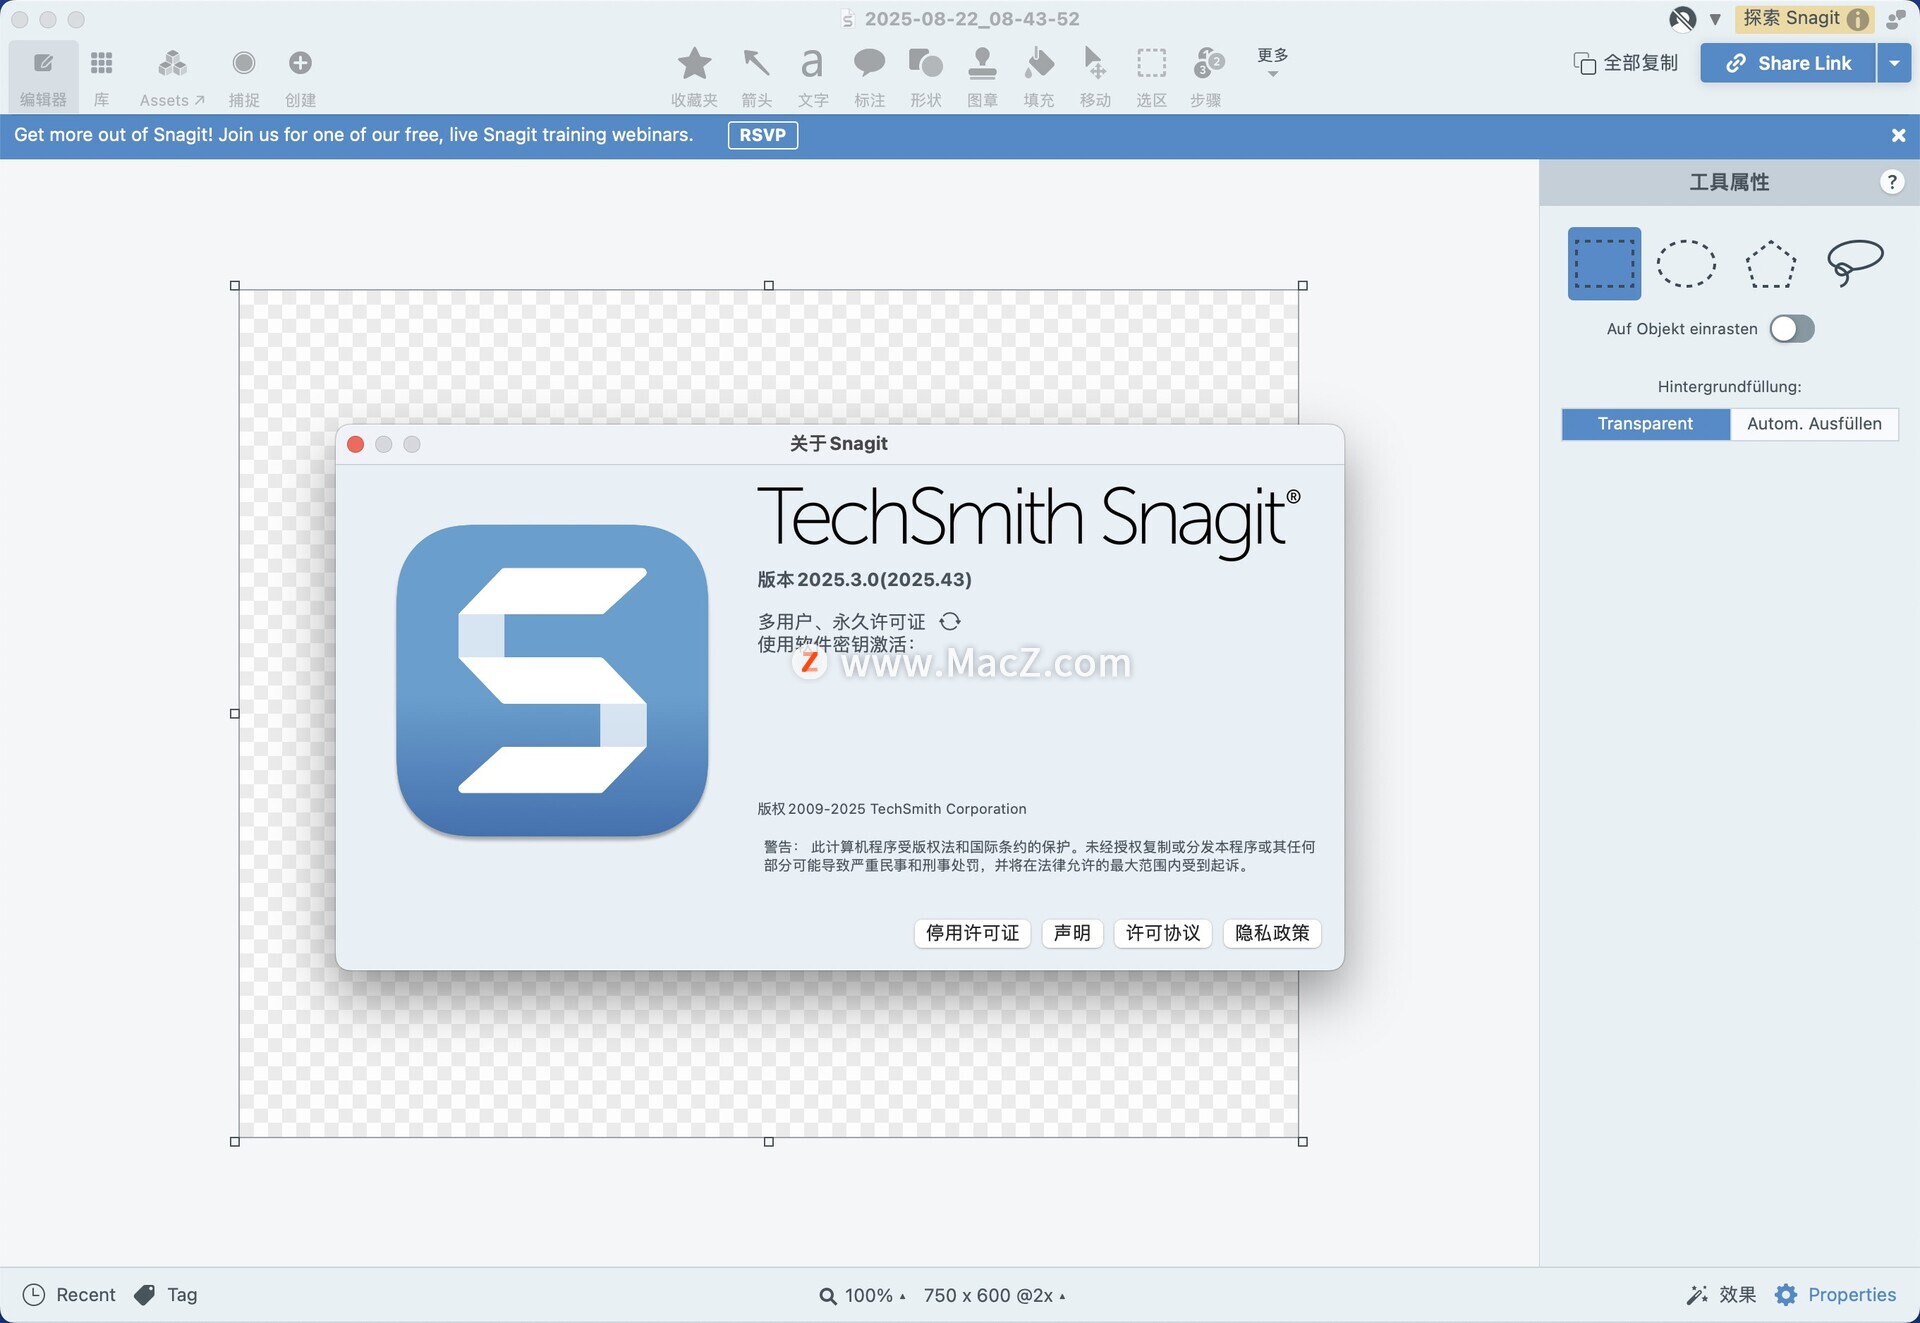Dismiss the webinar banner
The height and width of the screenshot is (1323, 1920).
[1898, 135]
